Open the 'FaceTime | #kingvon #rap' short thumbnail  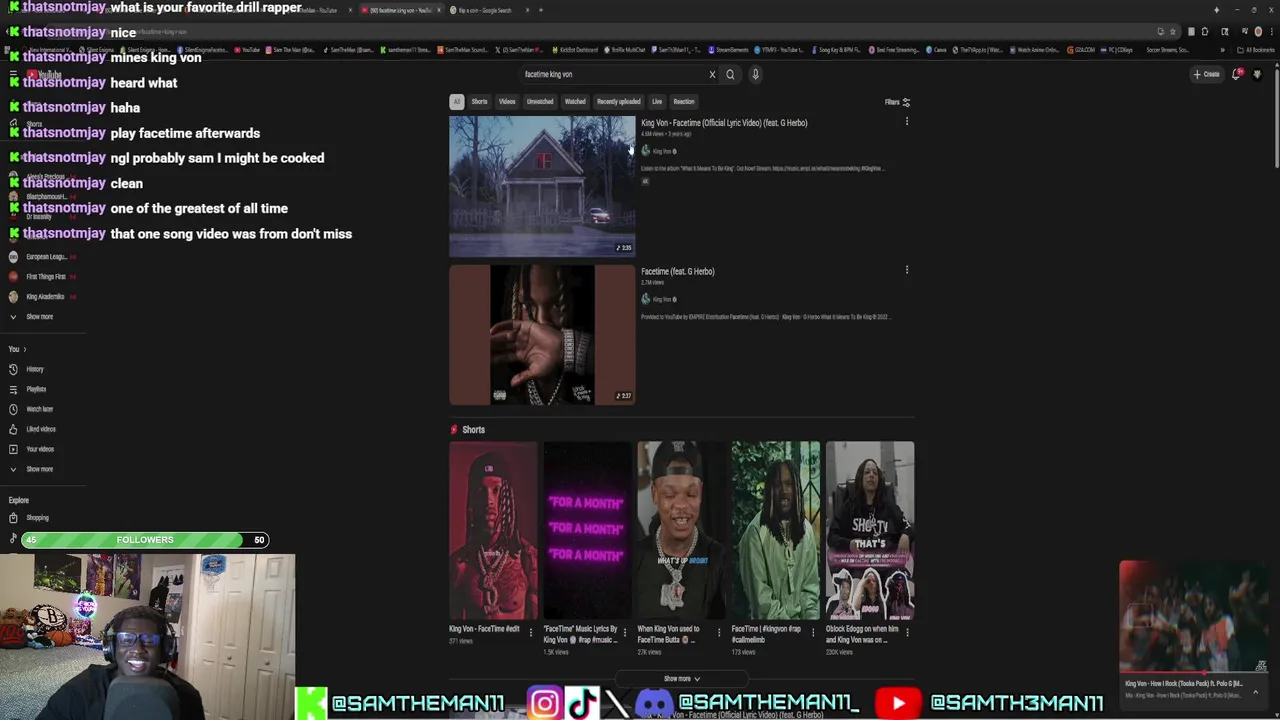(775, 531)
